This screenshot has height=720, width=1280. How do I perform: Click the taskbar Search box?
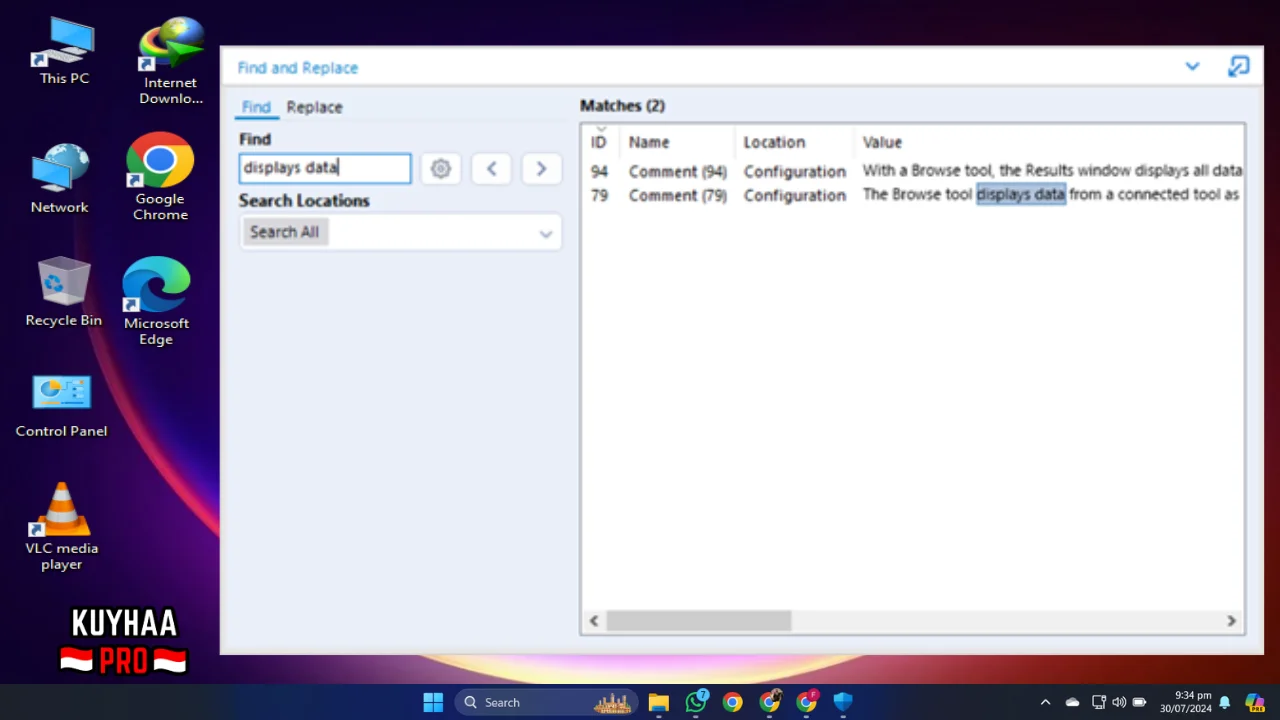[547, 702]
